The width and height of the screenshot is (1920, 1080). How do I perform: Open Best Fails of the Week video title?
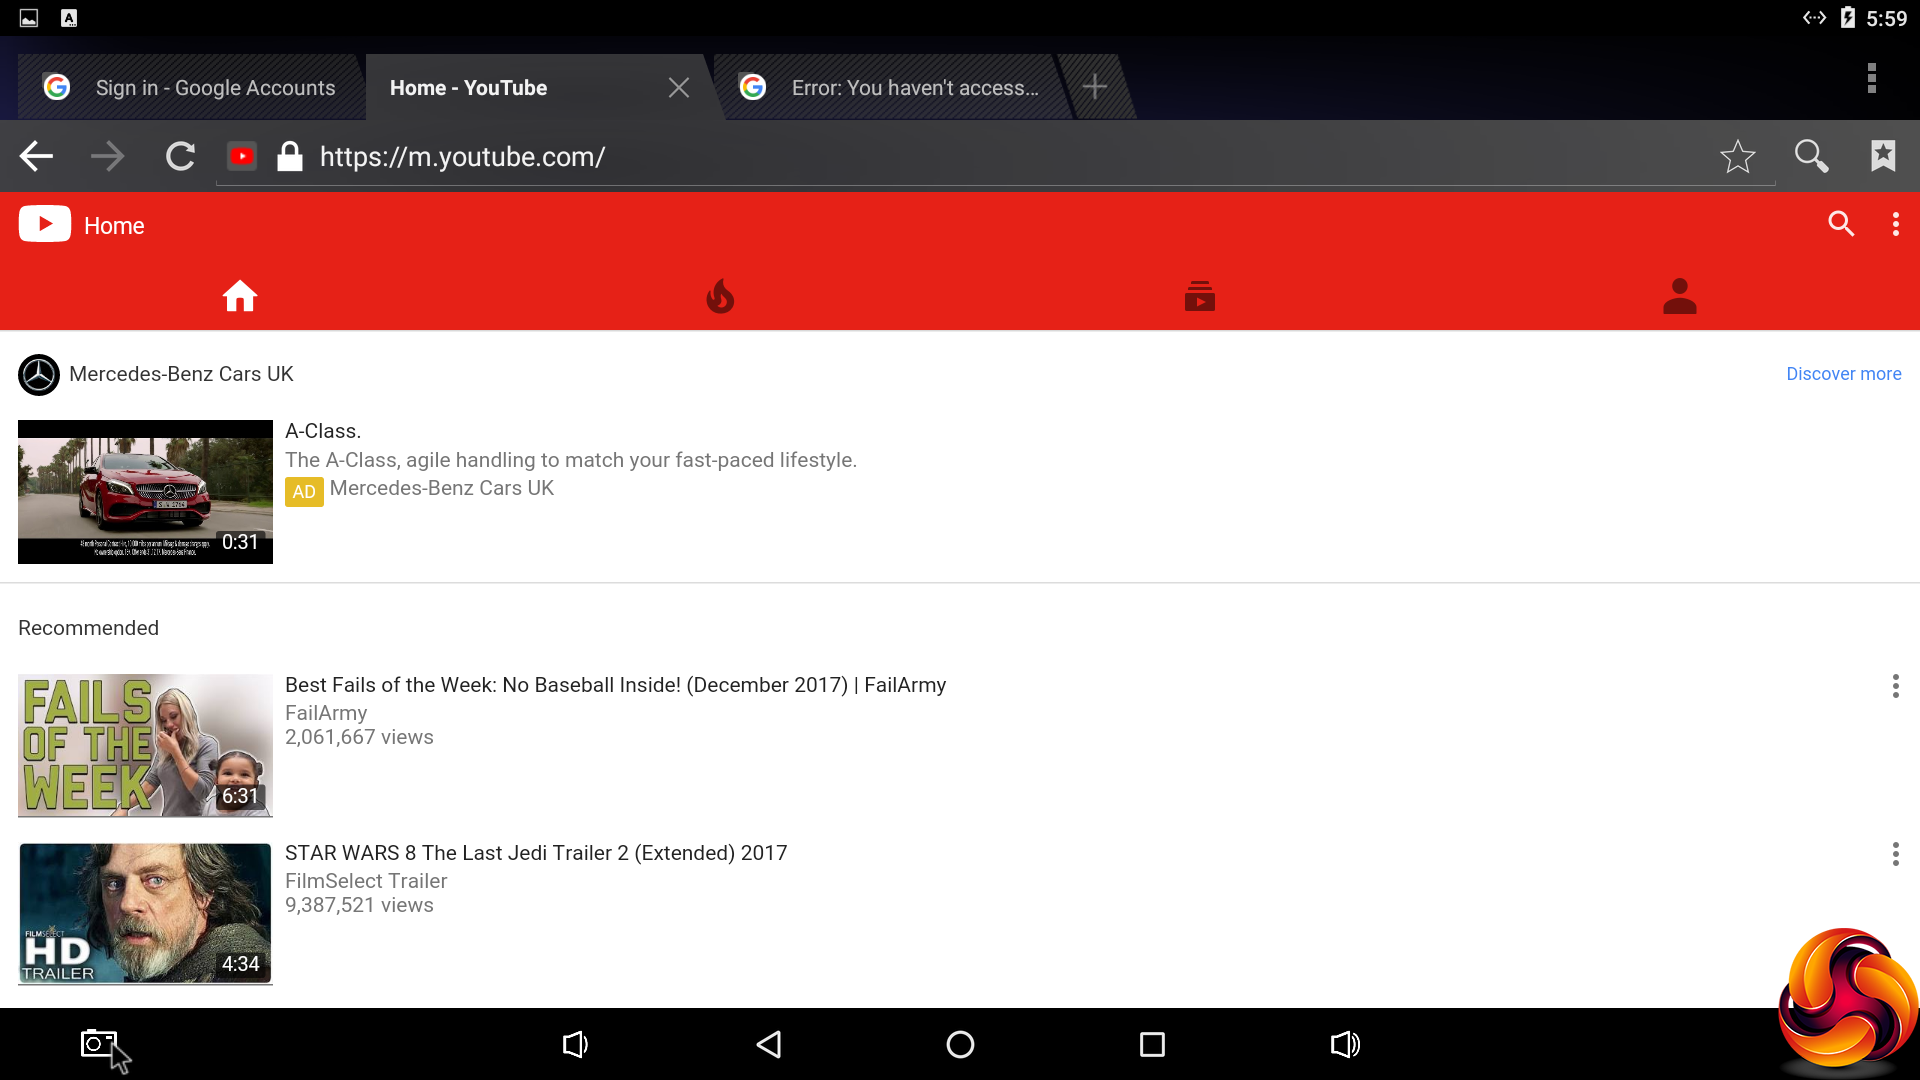[615, 685]
